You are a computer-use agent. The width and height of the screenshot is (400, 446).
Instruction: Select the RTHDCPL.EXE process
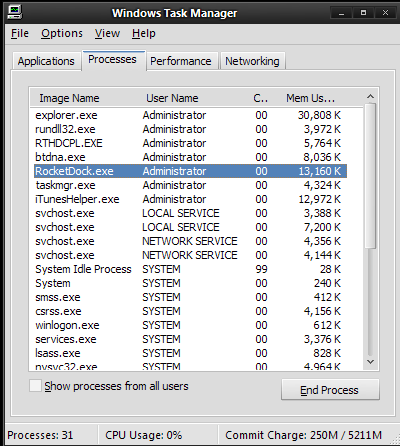coord(191,143)
